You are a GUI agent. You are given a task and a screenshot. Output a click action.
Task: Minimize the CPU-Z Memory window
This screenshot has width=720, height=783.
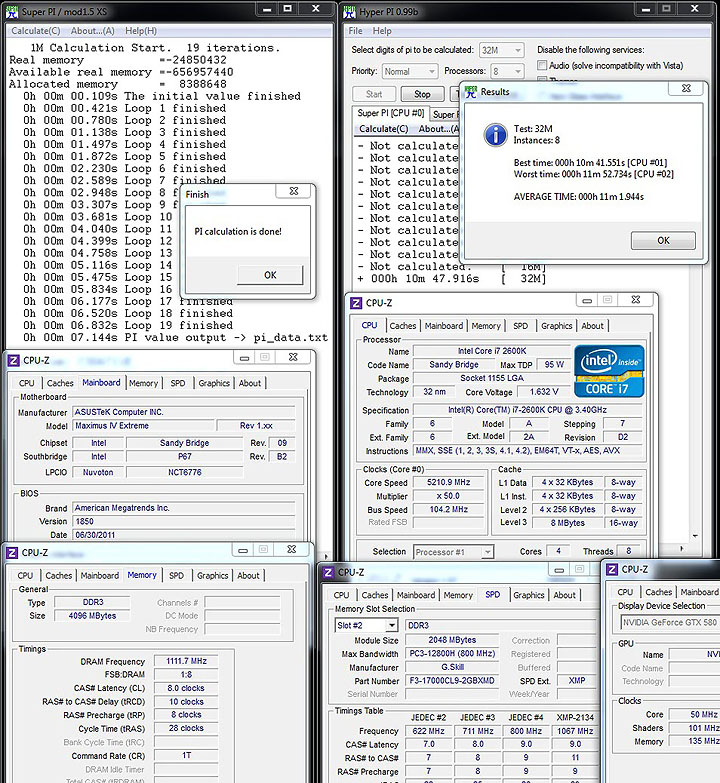click(243, 549)
